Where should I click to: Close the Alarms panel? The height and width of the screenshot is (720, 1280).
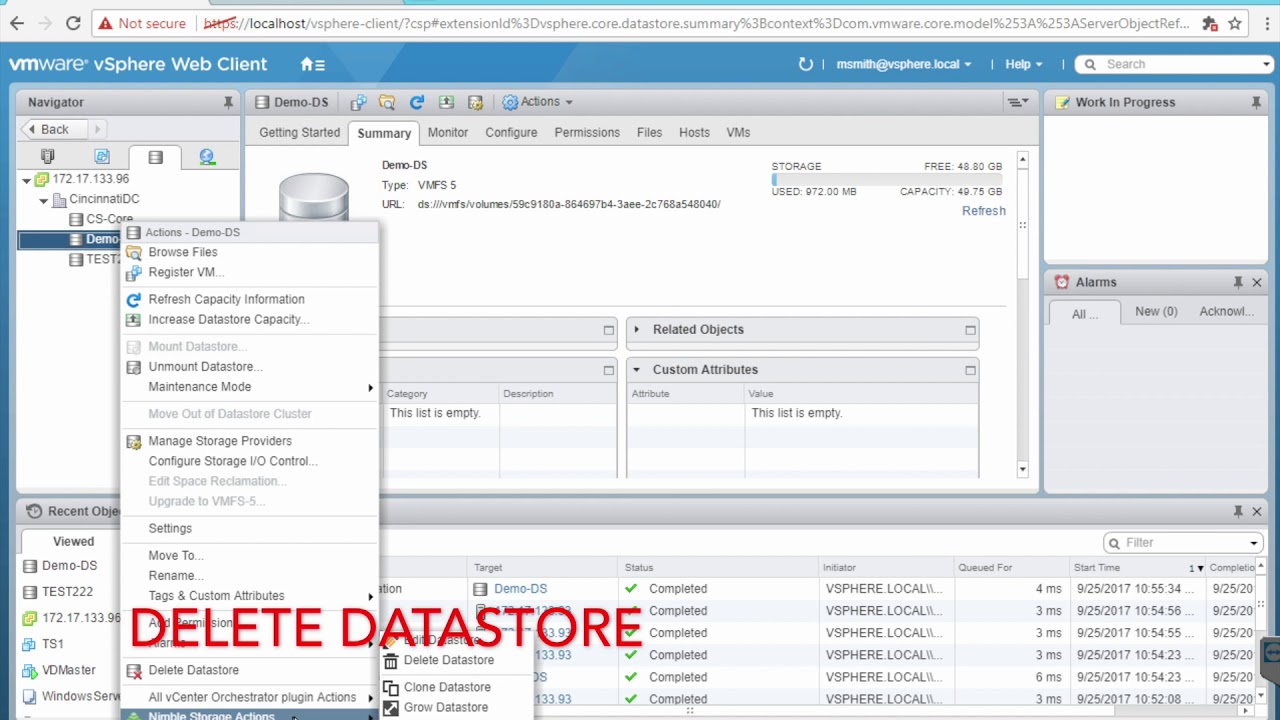1257,282
